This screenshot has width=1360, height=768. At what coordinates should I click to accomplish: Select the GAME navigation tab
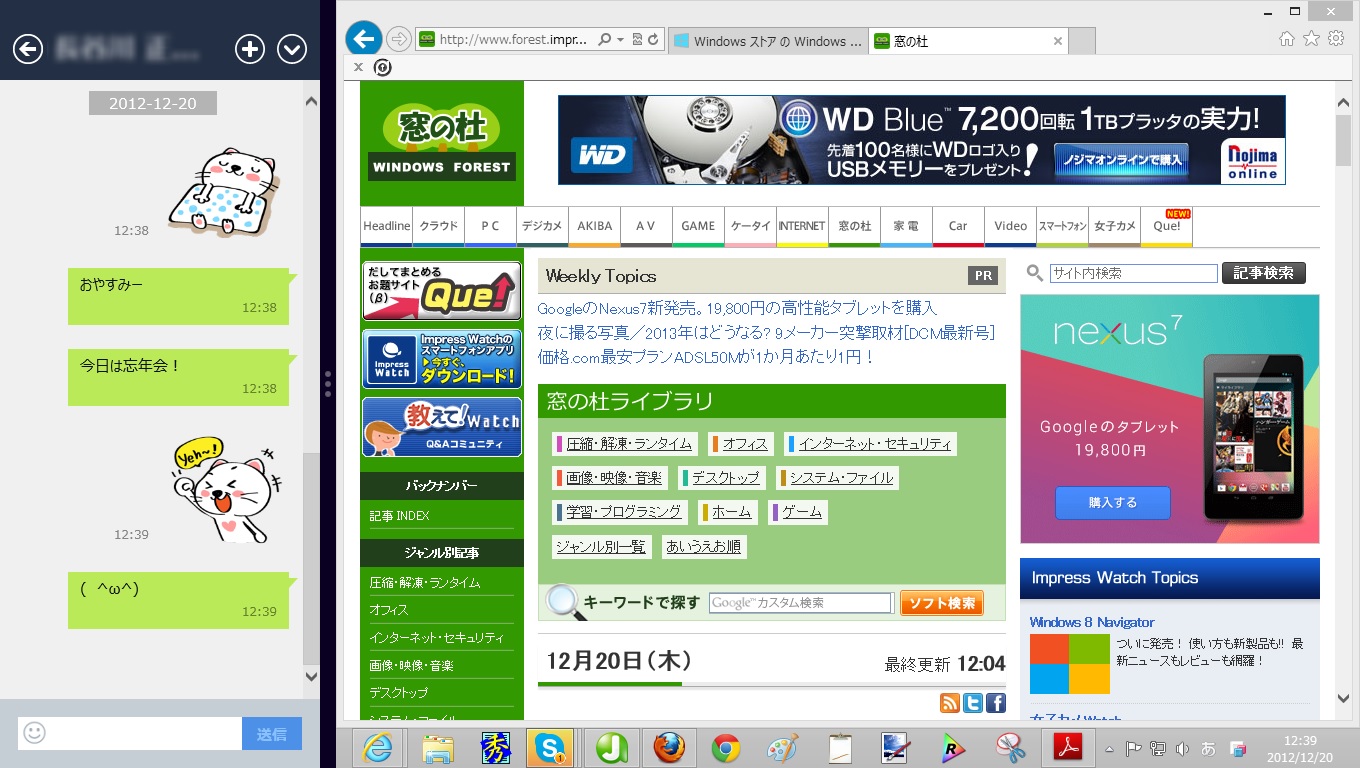tap(698, 227)
